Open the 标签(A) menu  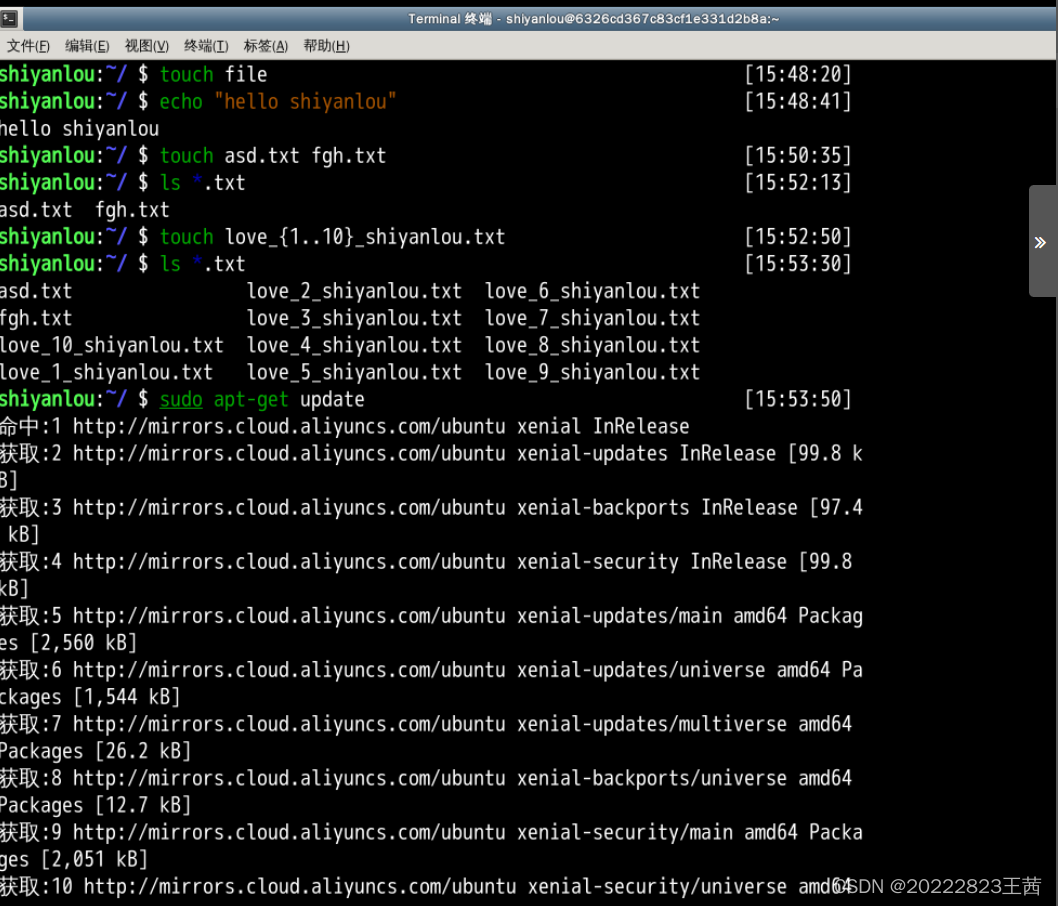coord(265,46)
